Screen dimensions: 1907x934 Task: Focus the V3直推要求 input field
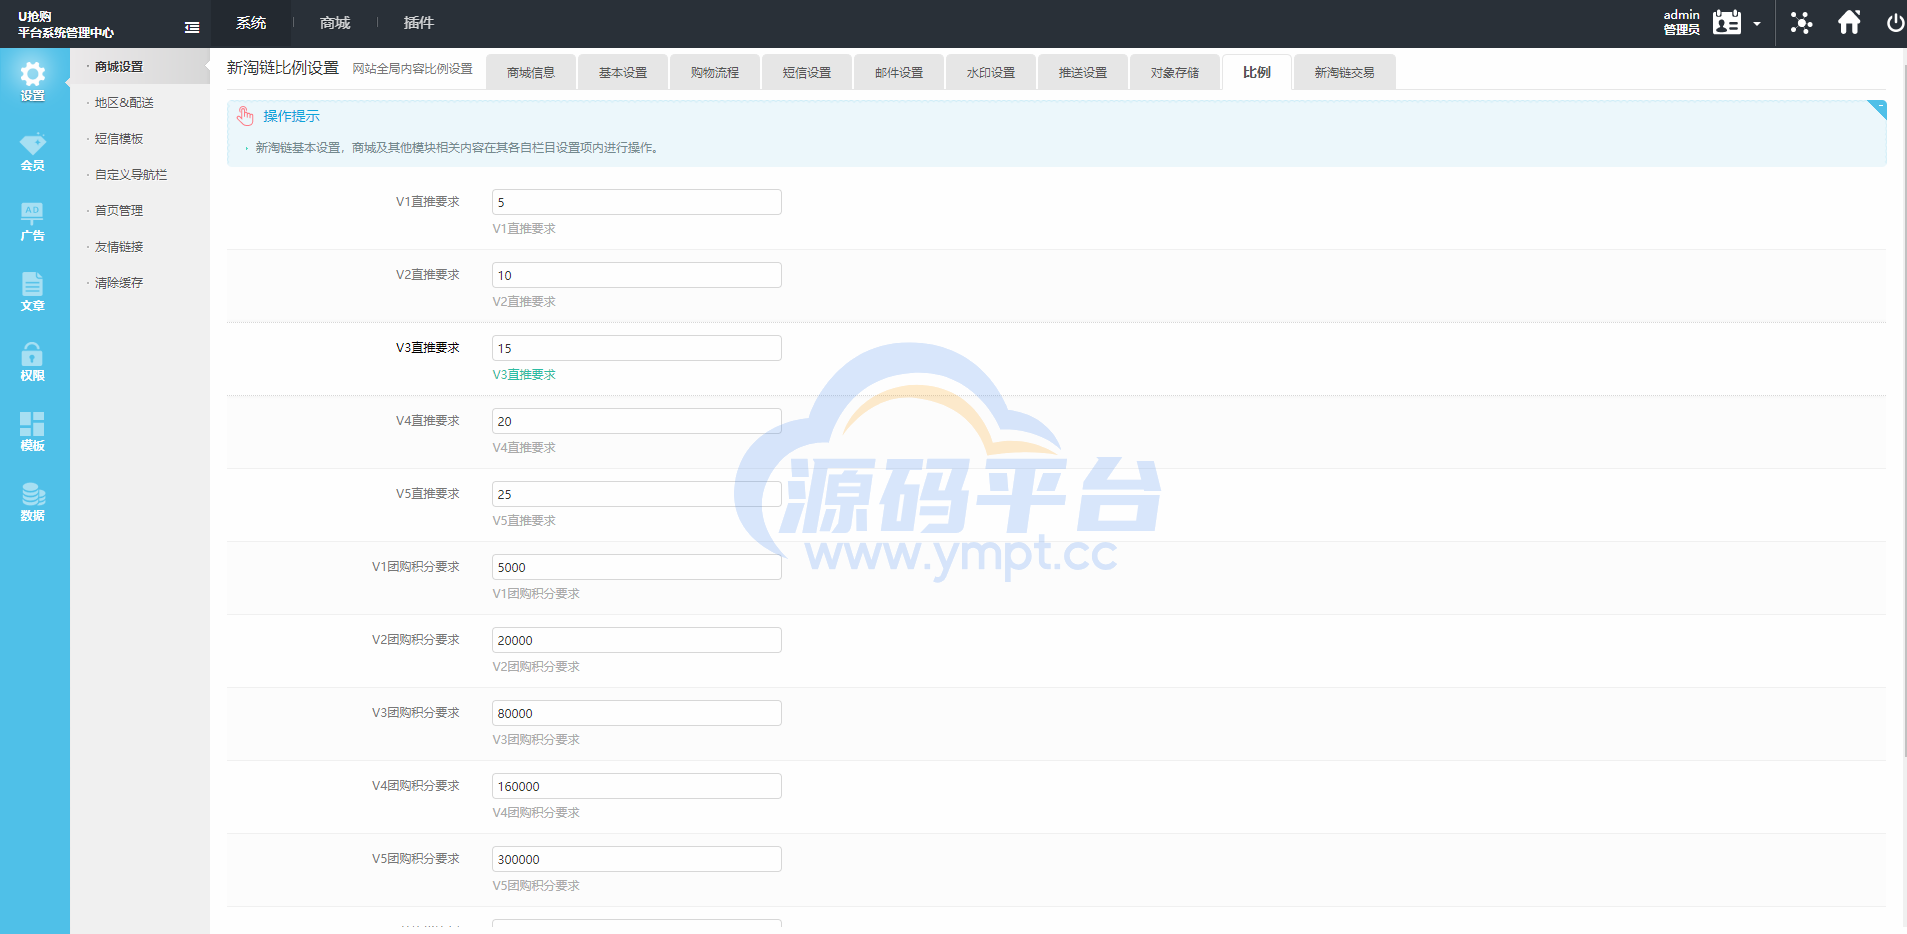tap(637, 348)
